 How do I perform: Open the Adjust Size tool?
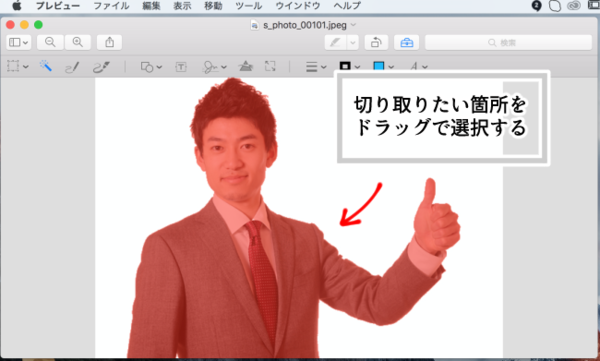pyautogui.click(x=270, y=66)
